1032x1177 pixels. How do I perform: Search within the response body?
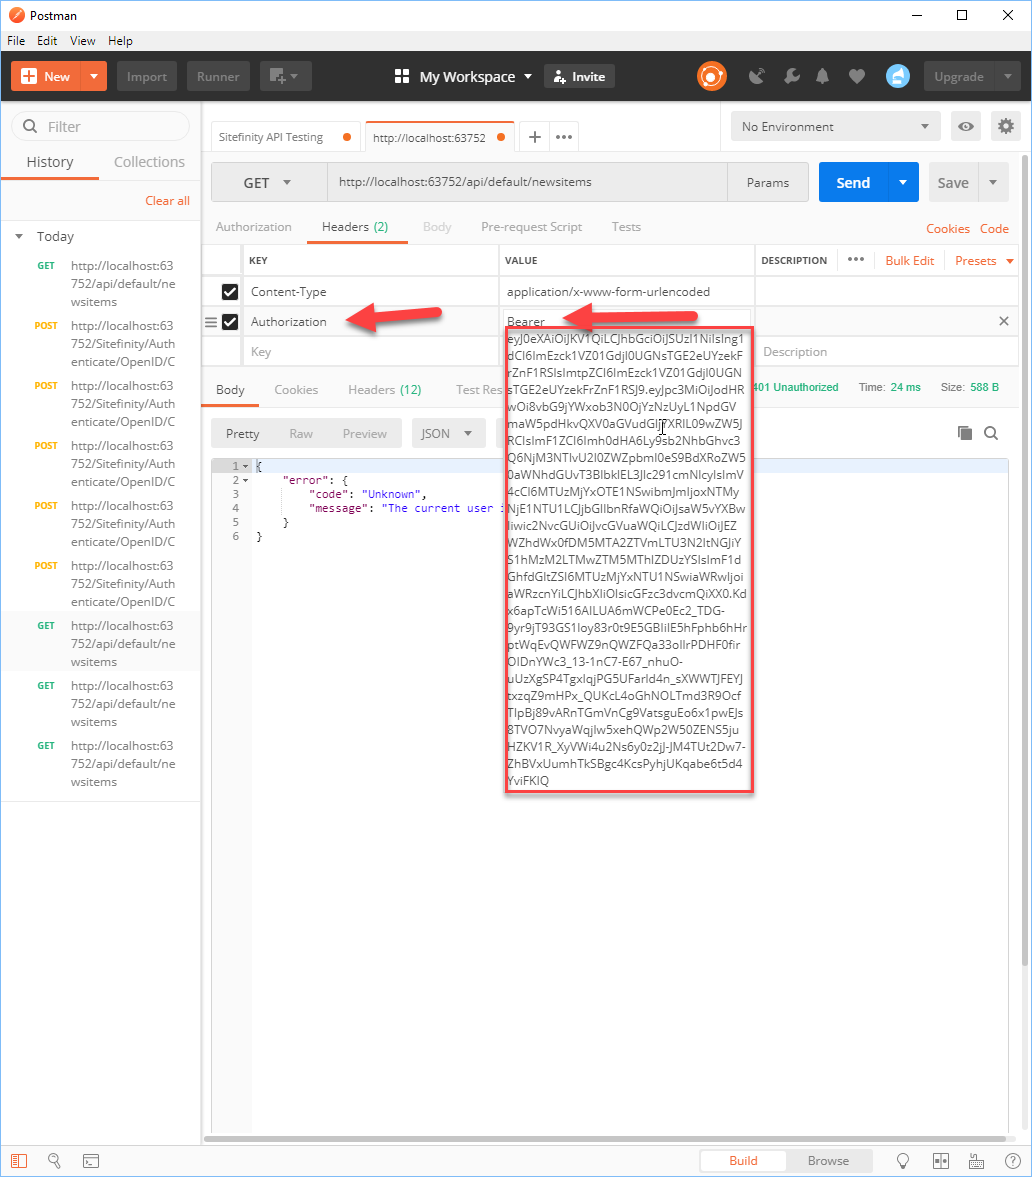[x=991, y=432]
